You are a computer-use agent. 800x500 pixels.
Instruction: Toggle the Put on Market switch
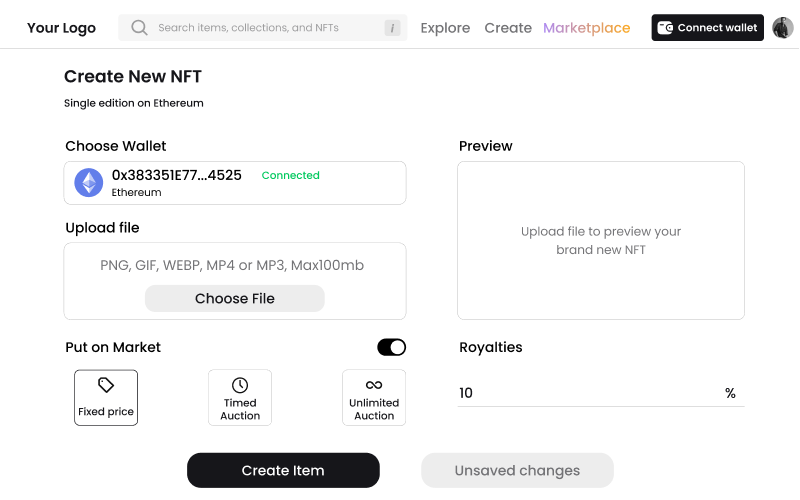(x=391, y=347)
